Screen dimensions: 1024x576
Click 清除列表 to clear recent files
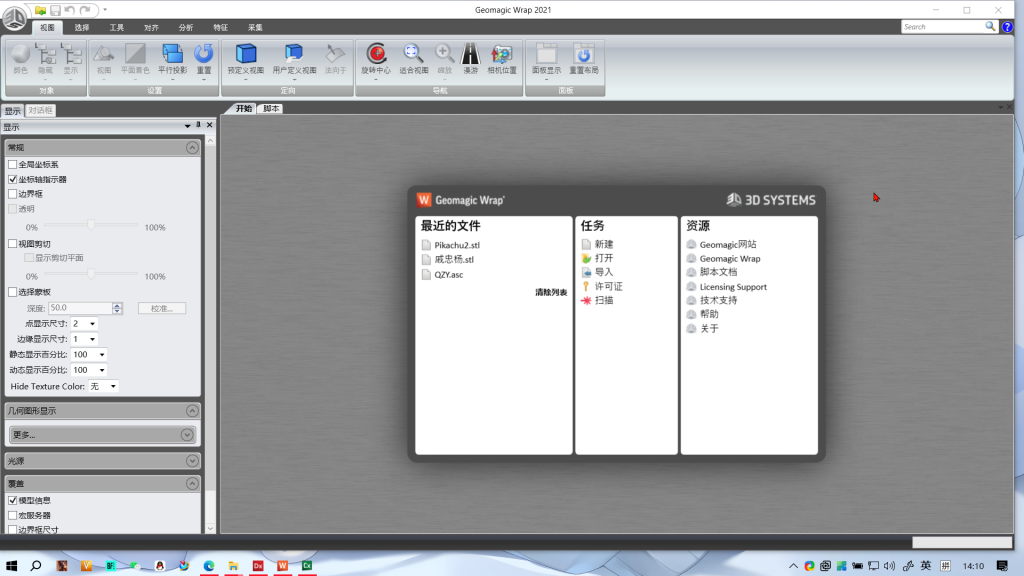point(551,293)
